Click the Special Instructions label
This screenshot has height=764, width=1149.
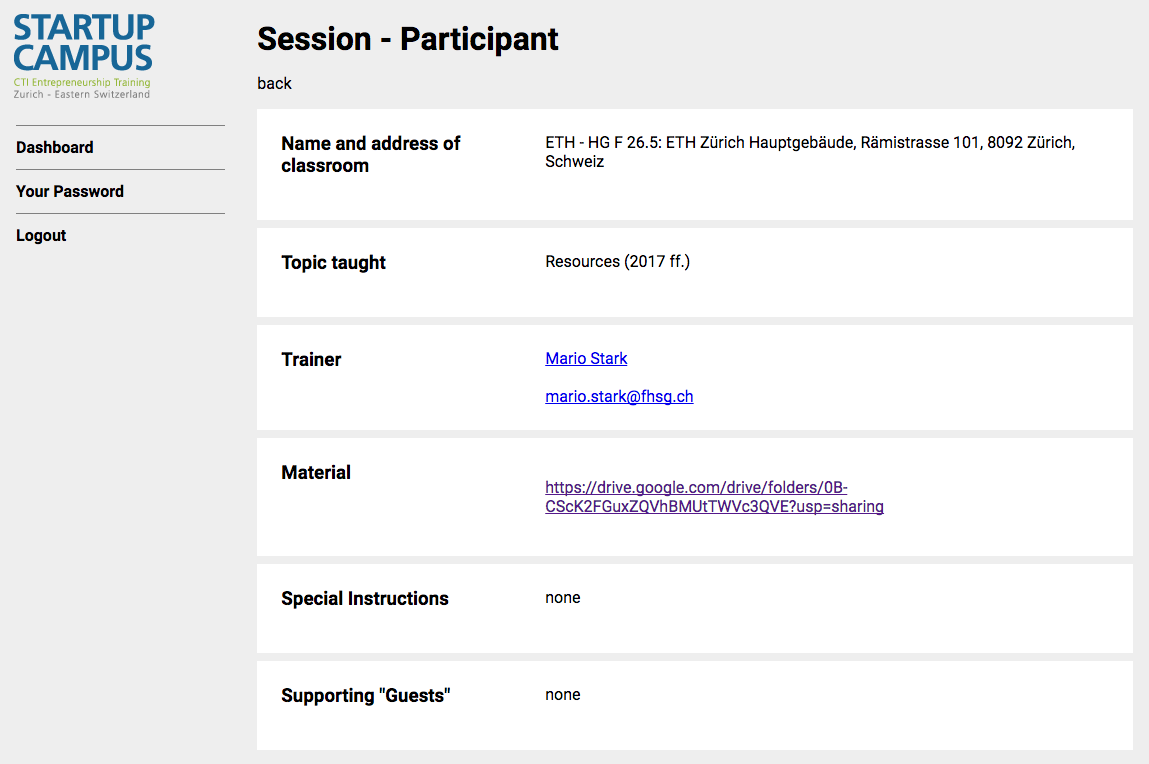coord(365,598)
